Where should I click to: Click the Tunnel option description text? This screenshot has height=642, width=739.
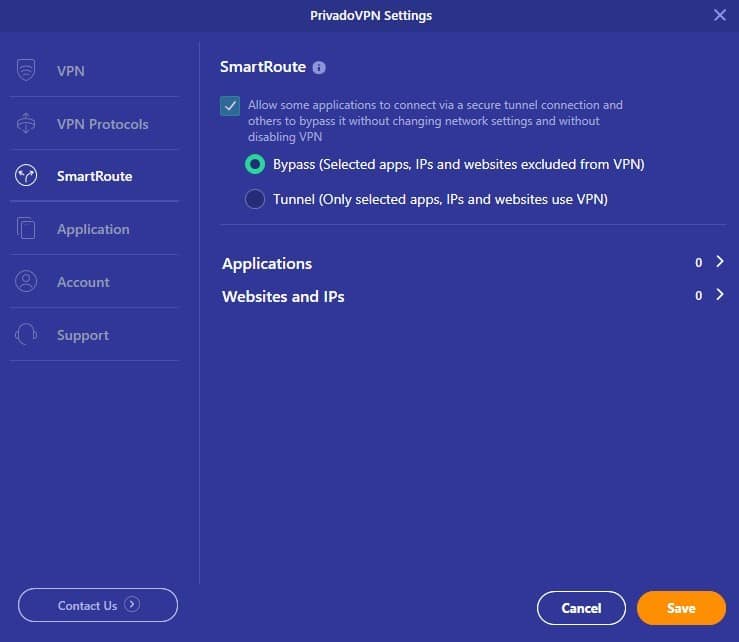tap(440, 199)
